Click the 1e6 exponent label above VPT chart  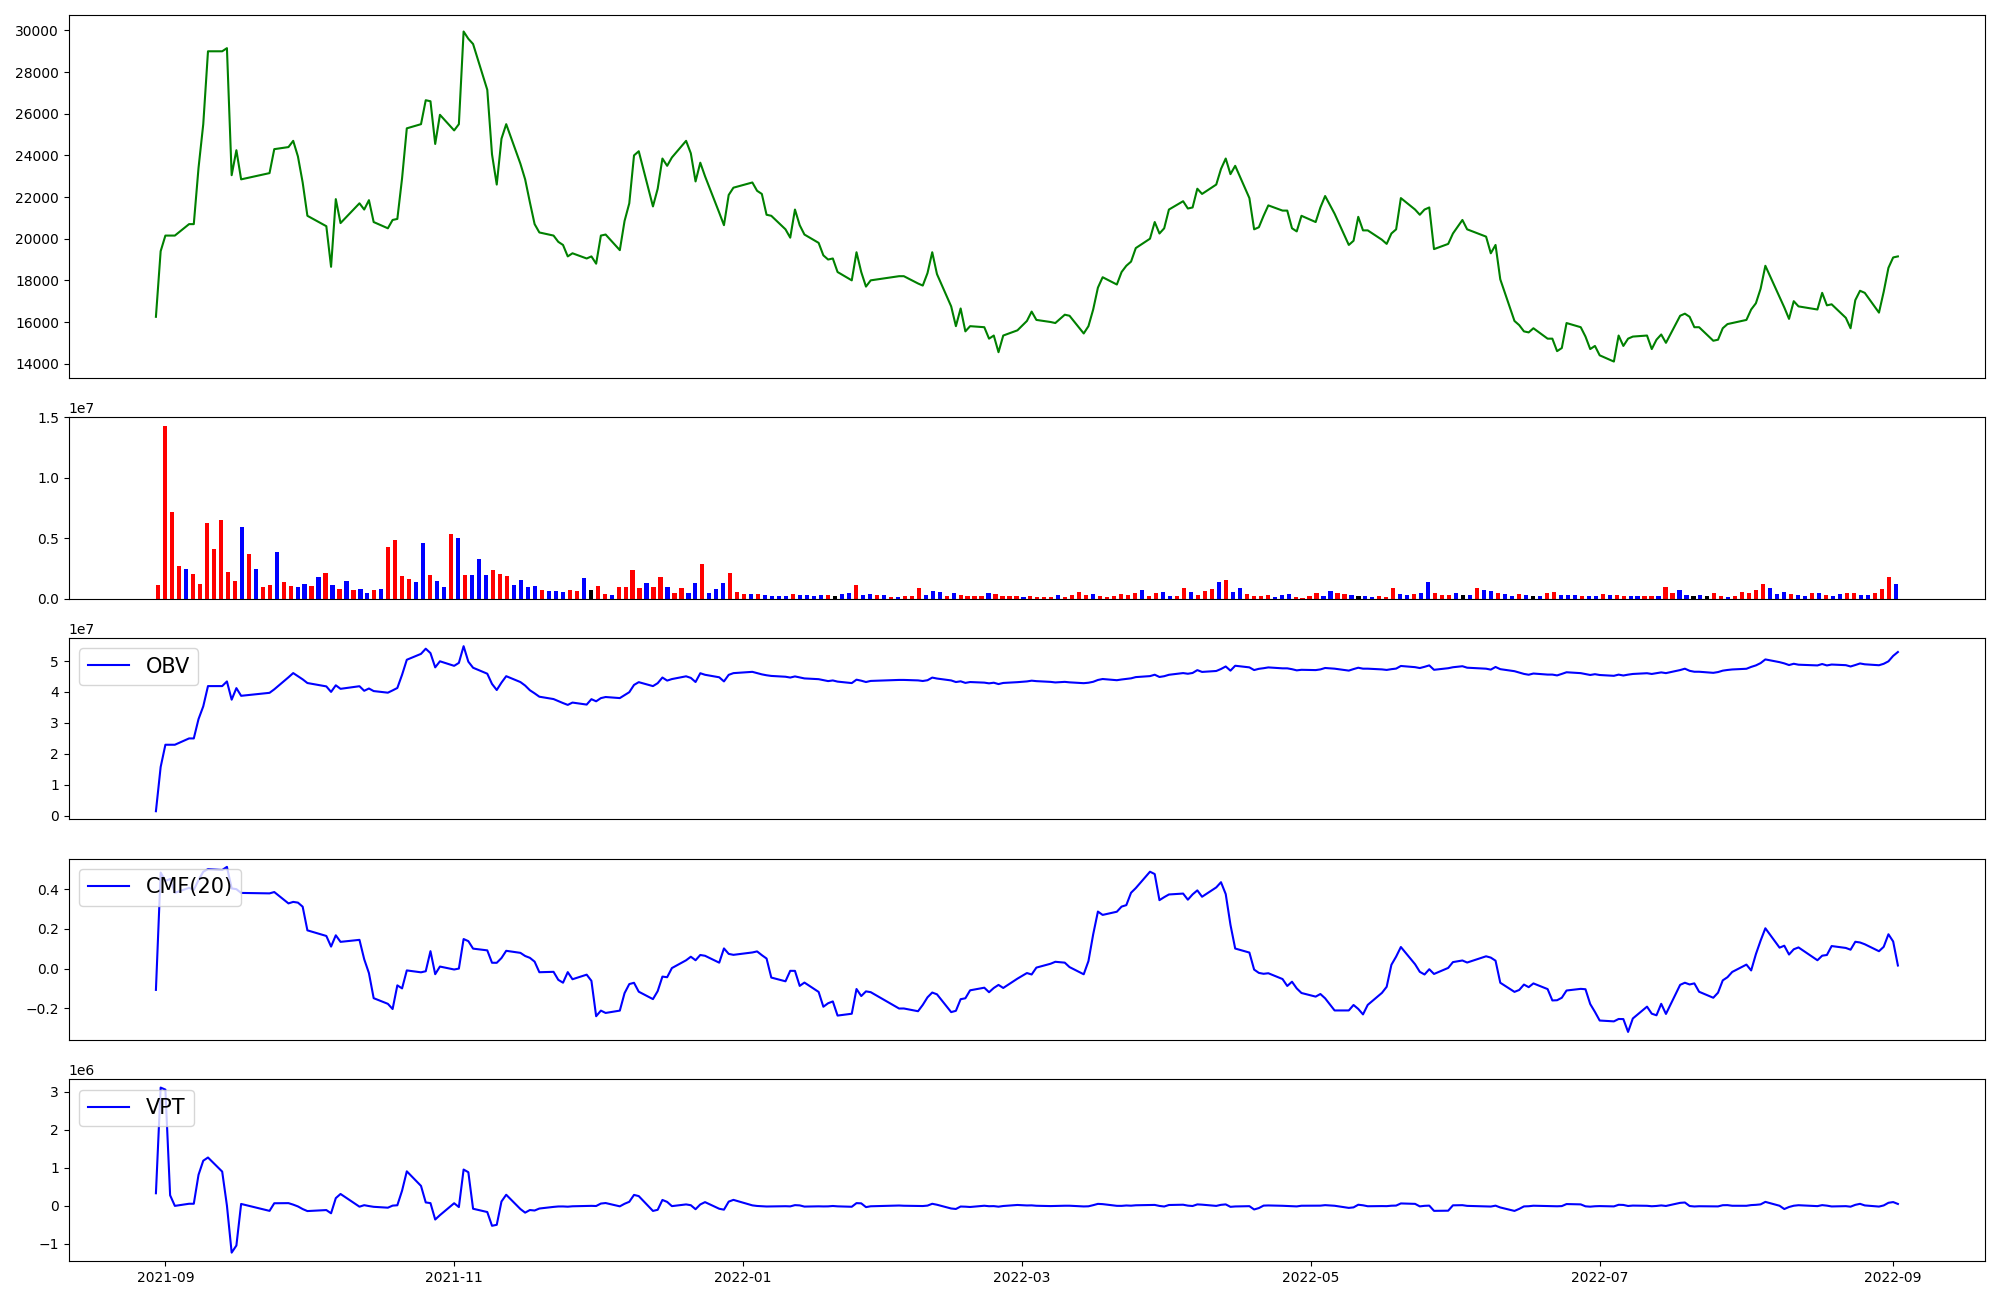click(x=81, y=1070)
